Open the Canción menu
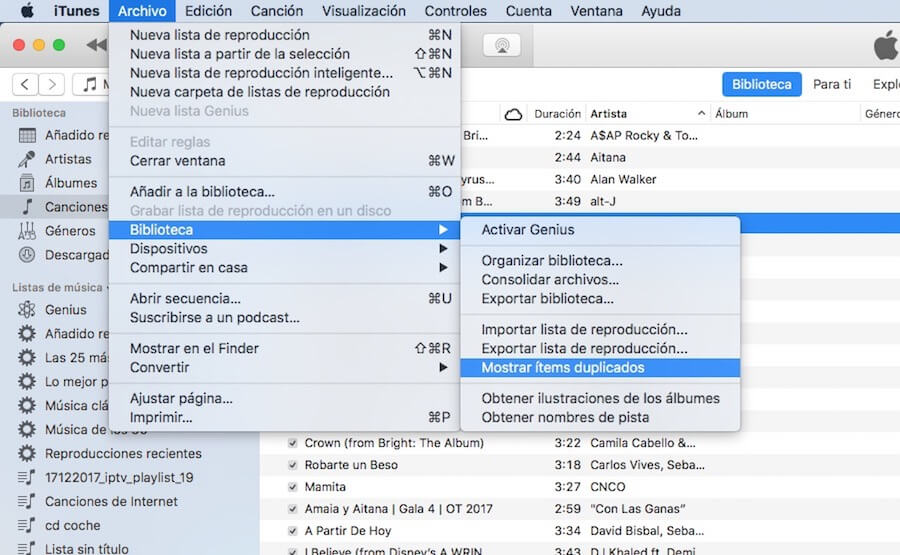This screenshot has height=555, width=900. pyautogui.click(x=277, y=11)
